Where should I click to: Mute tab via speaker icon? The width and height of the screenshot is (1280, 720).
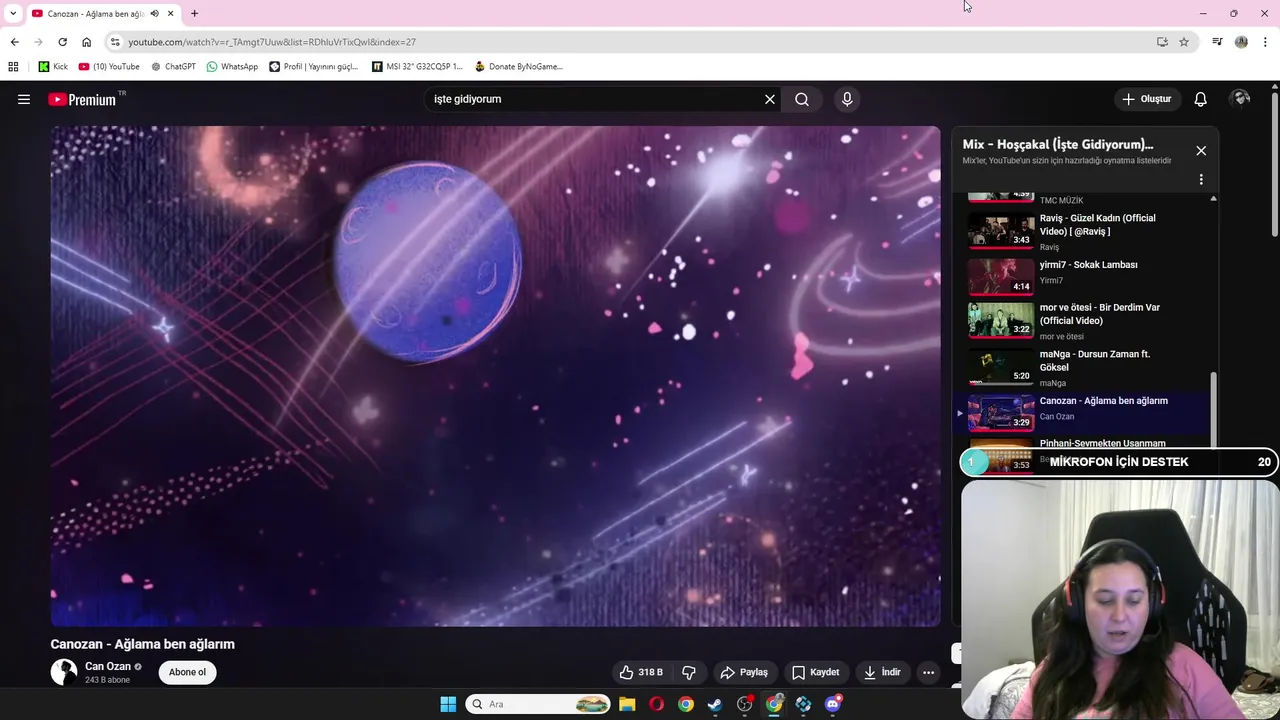coord(154,13)
